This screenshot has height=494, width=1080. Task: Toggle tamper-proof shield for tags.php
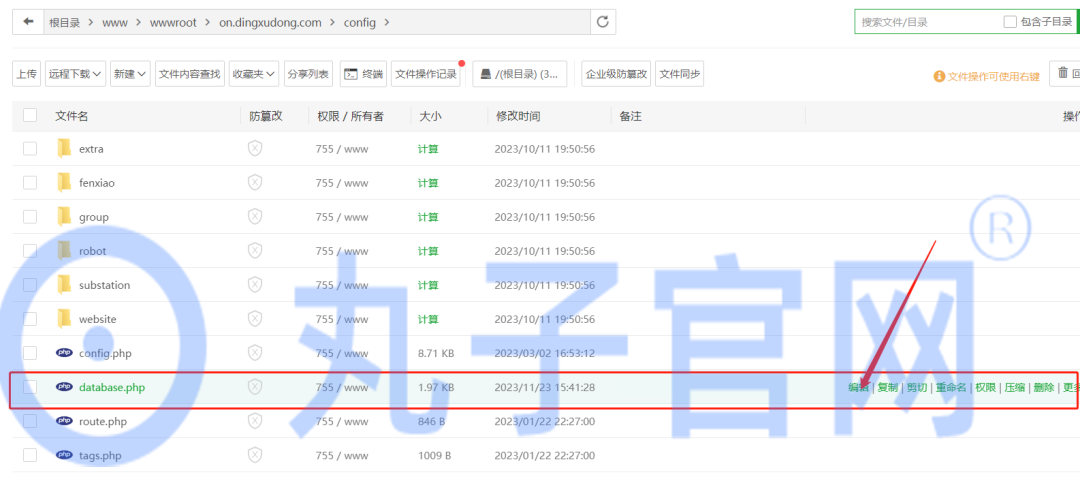255,455
